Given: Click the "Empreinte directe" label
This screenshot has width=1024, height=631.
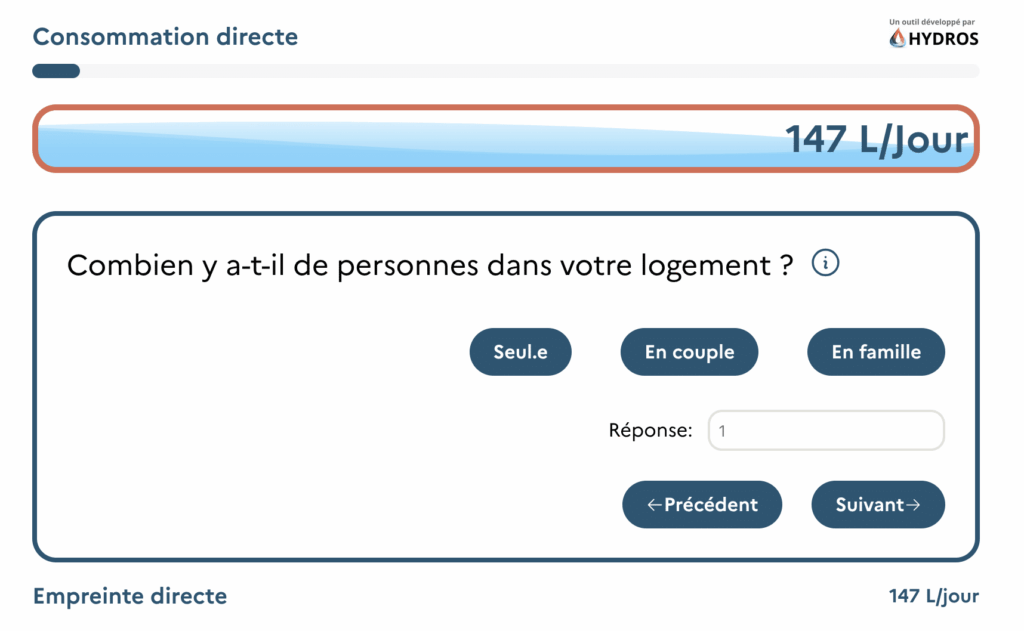Looking at the screenshot, I should click(130, 597).
